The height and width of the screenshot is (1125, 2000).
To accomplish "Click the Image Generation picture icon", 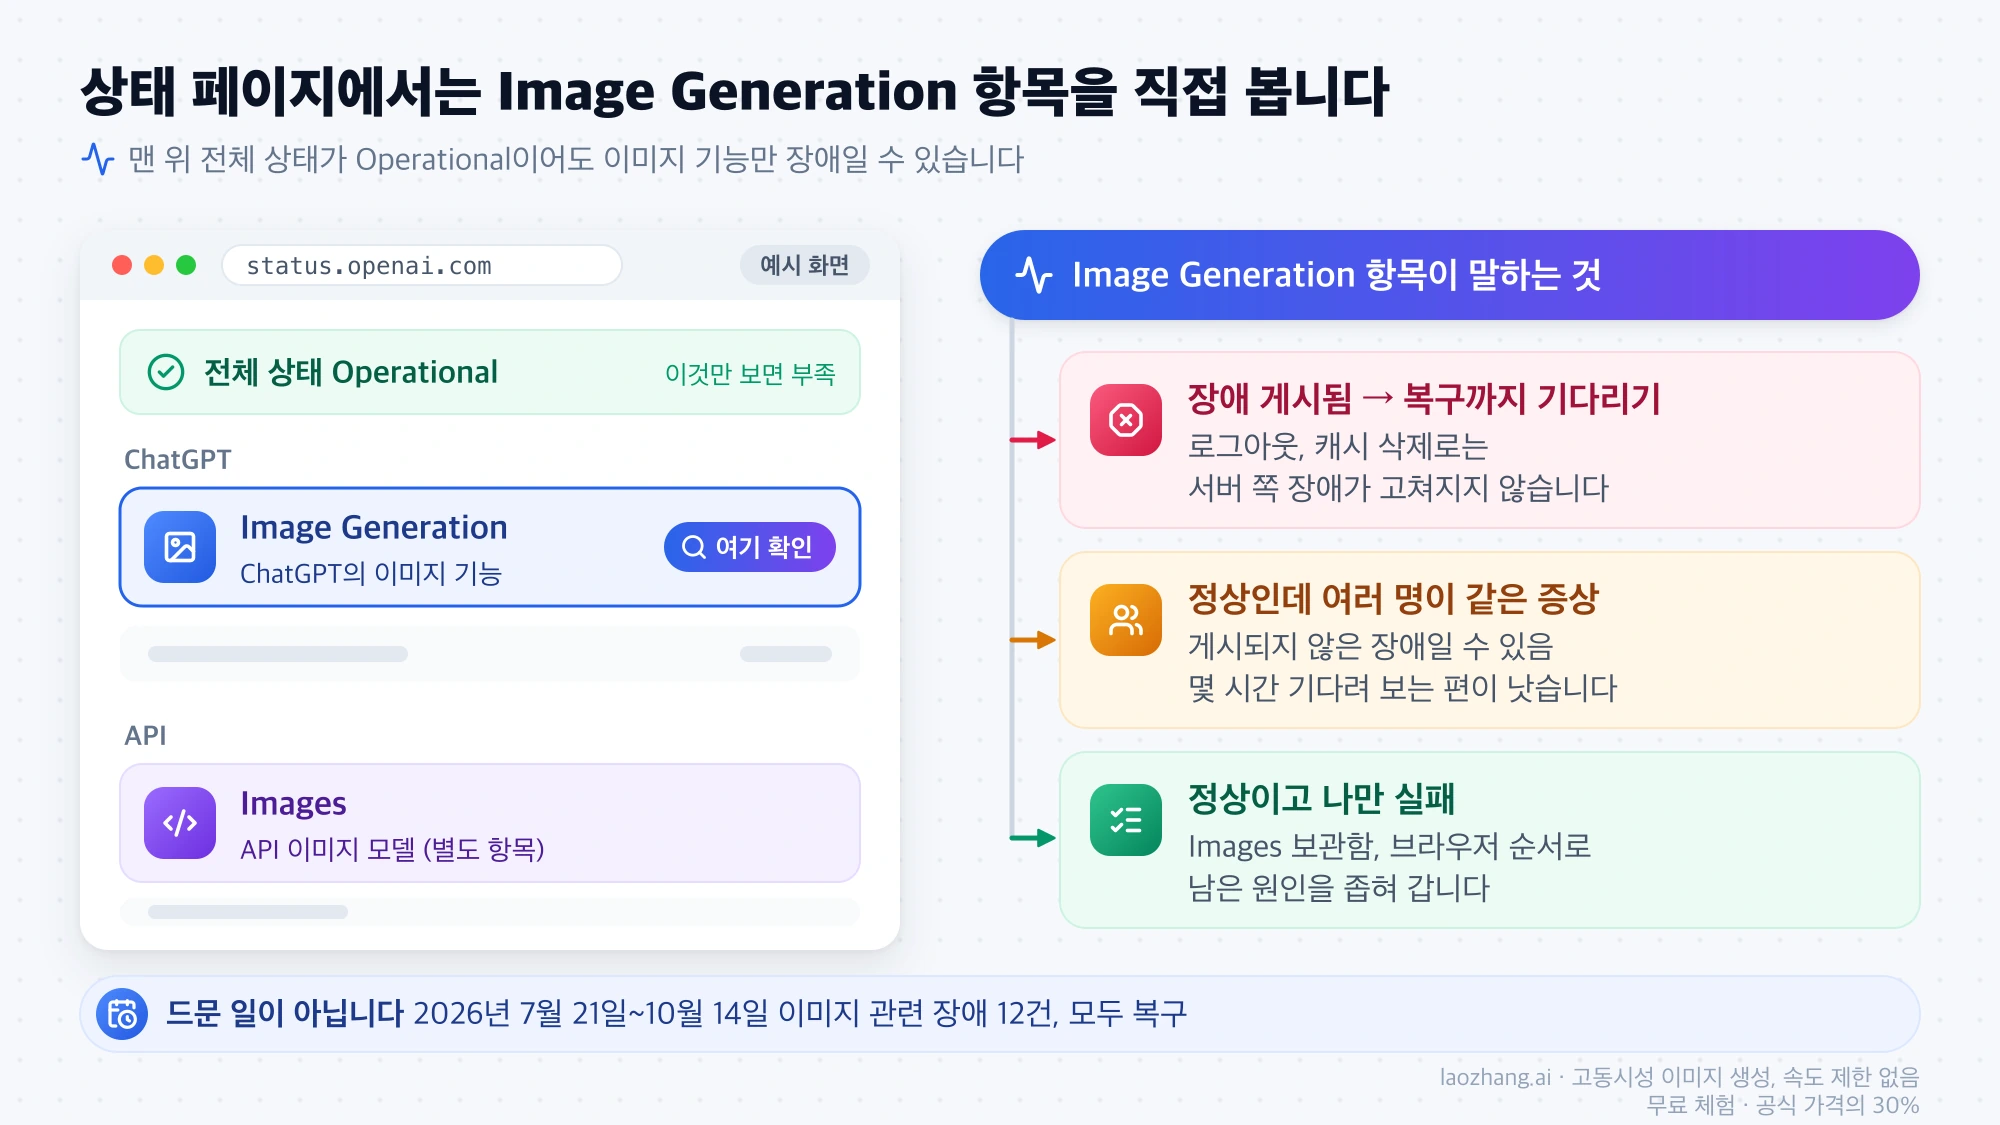I will click(x=180, y=547).
